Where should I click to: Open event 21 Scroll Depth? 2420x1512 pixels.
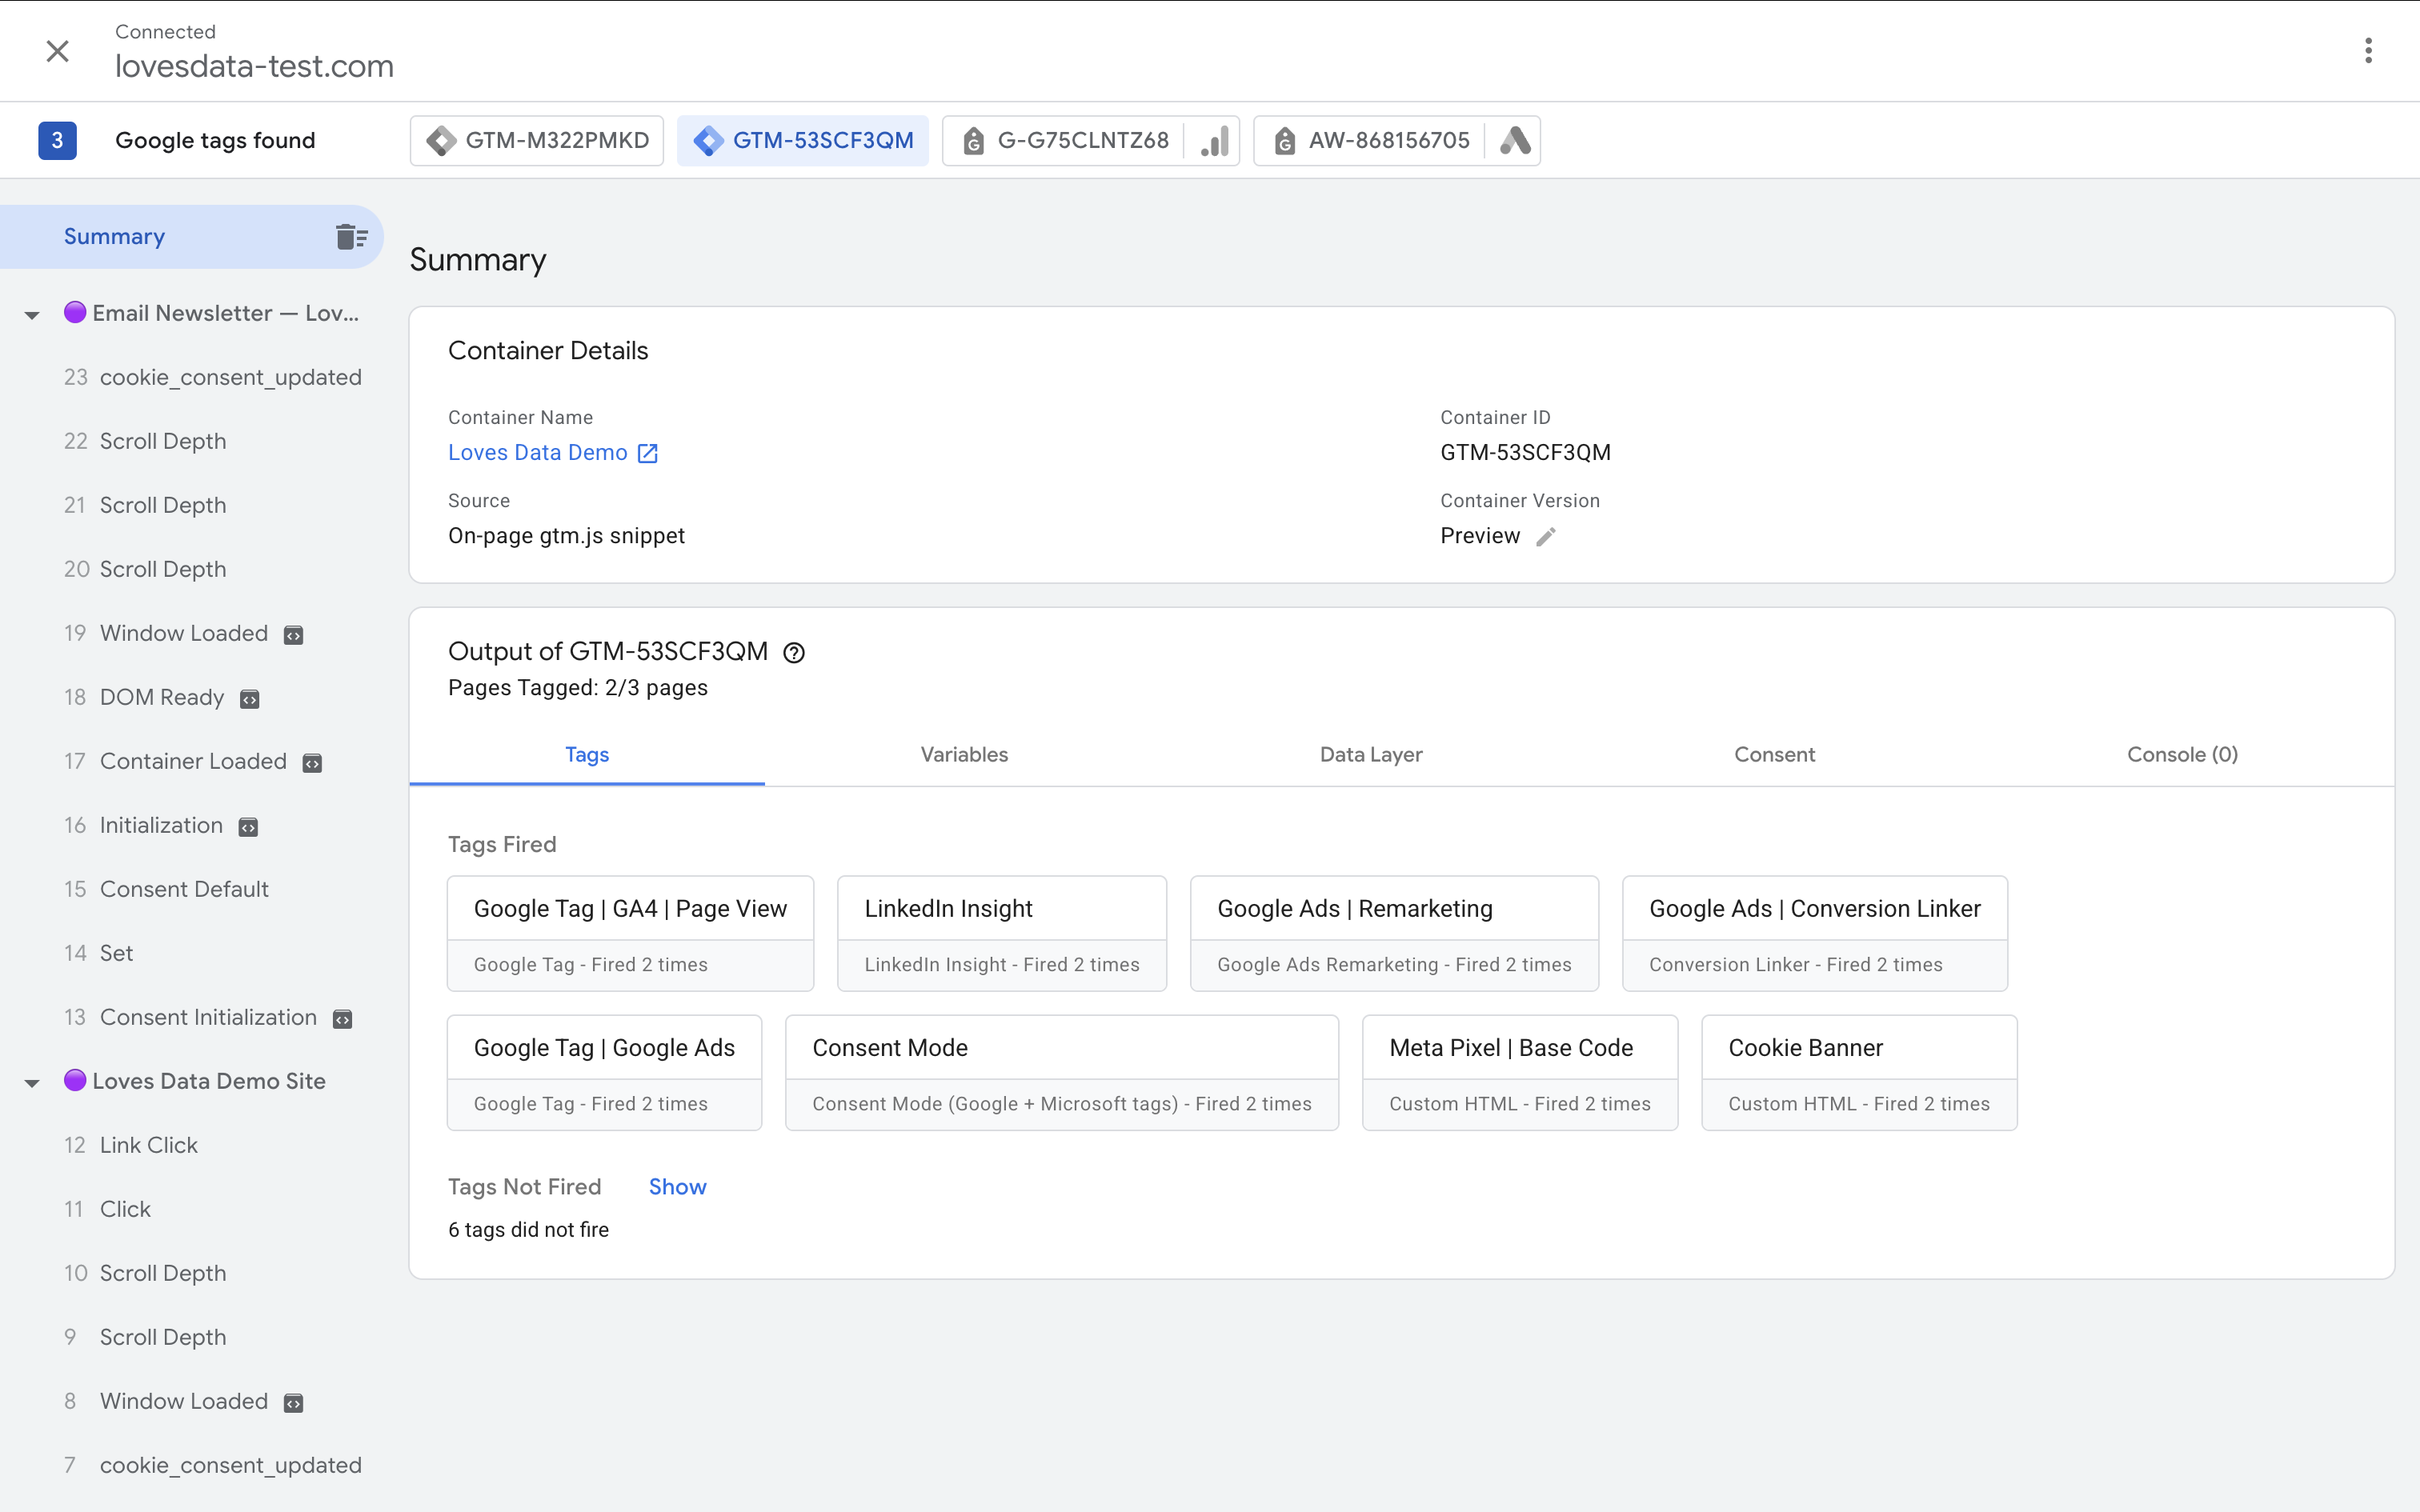pos(145,505)
